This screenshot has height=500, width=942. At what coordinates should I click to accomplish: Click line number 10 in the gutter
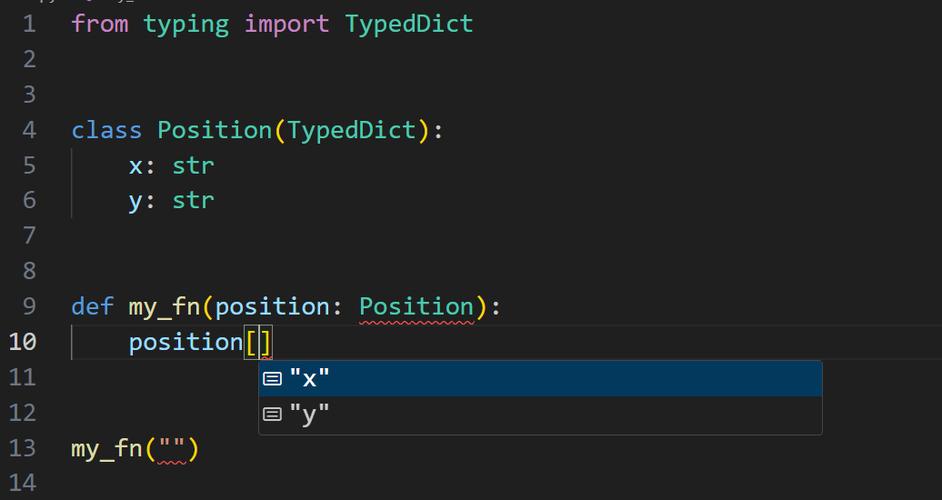click(23, 342)
